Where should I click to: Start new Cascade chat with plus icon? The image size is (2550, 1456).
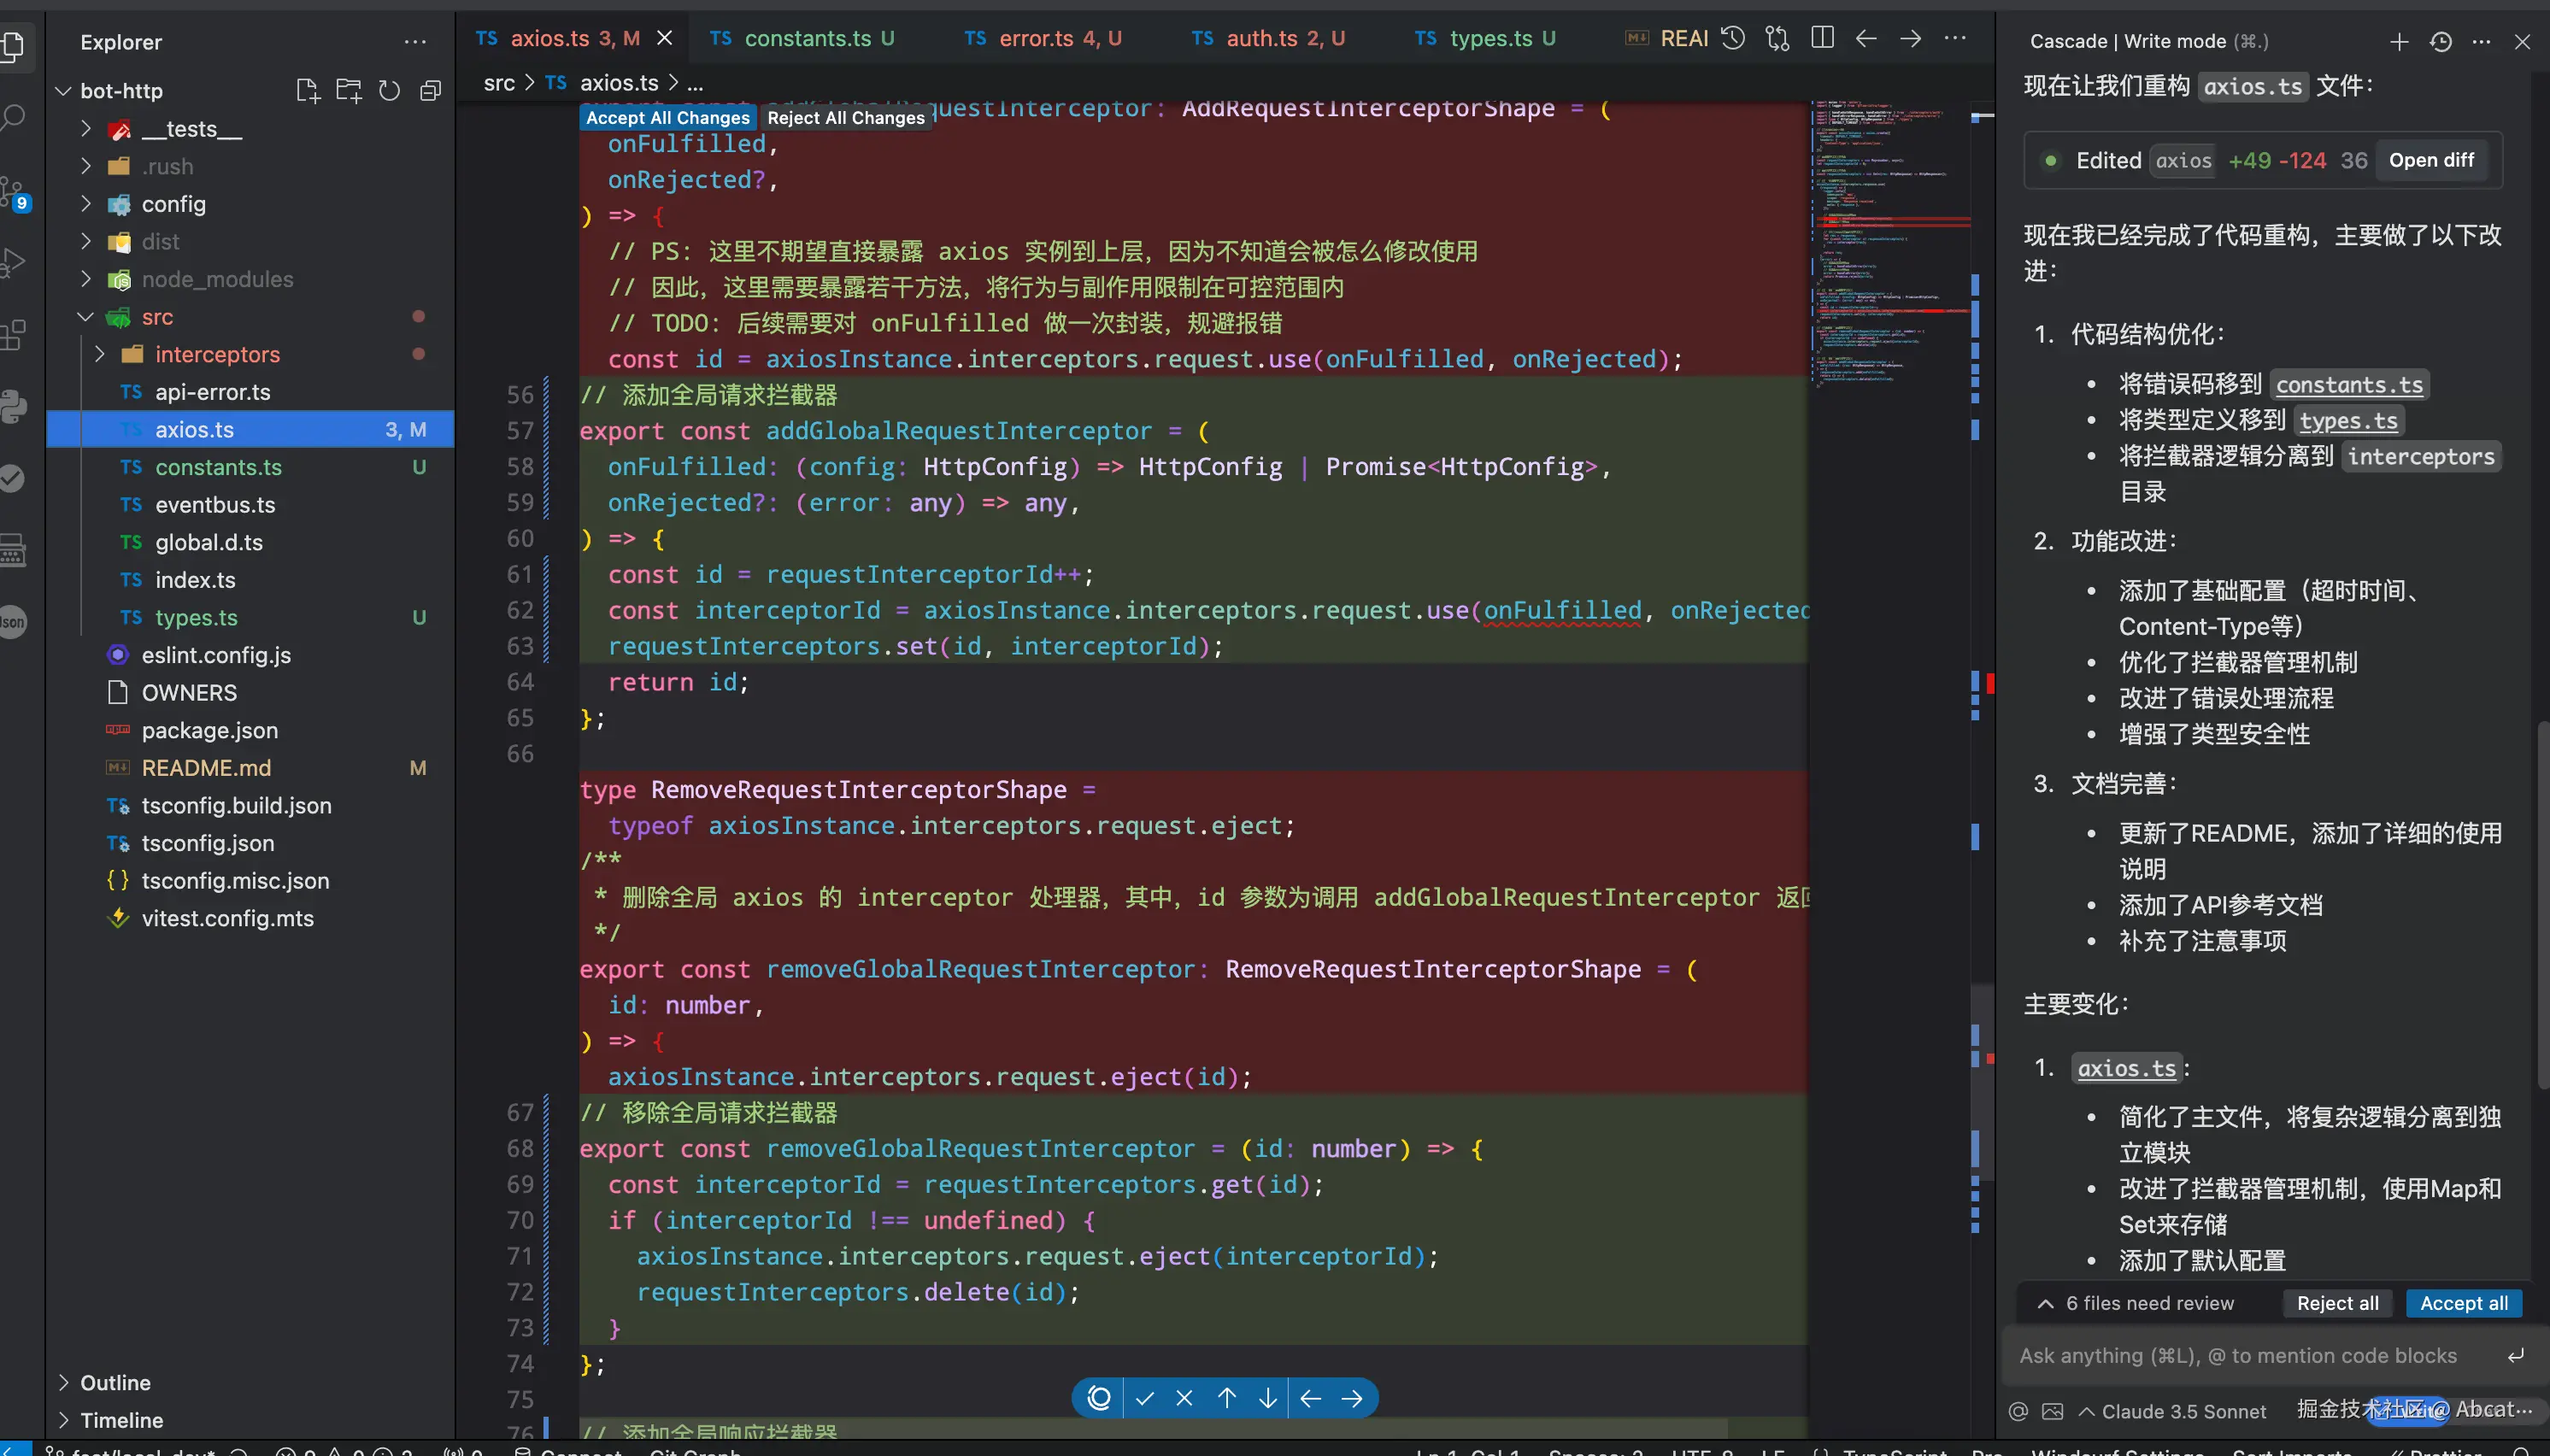click(x=2398, y=41)
